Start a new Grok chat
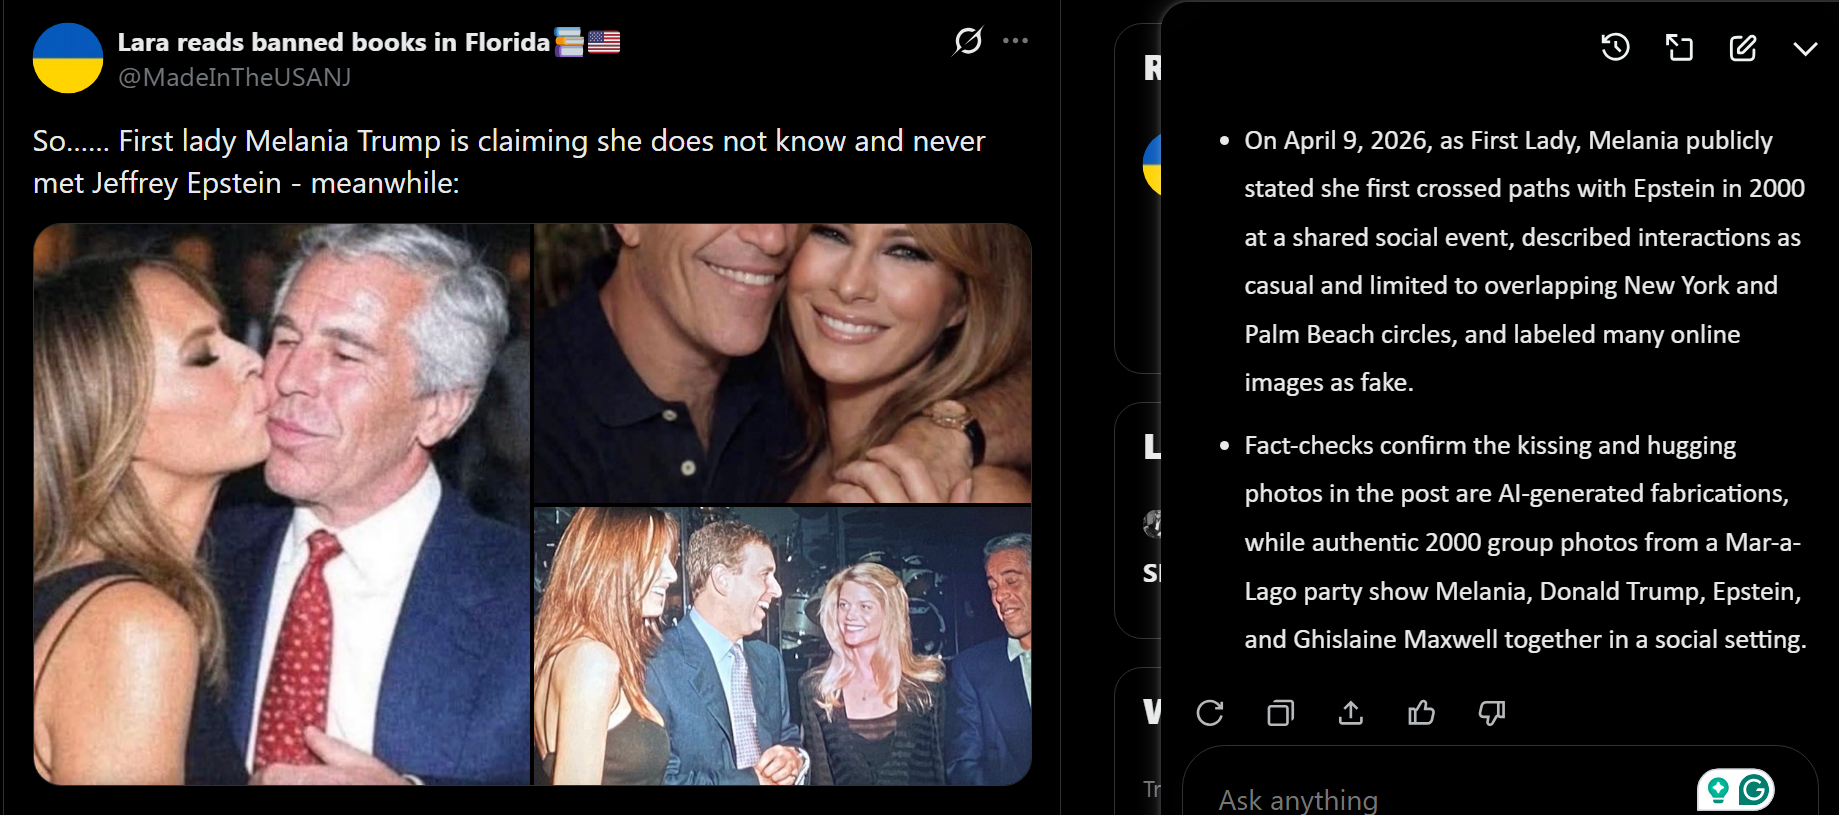Image resolution: width=1839 pixels, height=815 pixels. (1743, 47)
